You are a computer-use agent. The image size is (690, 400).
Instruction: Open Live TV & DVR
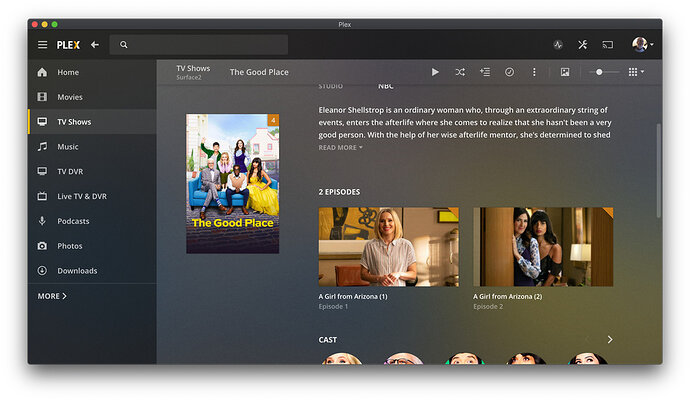click(92, 196)
